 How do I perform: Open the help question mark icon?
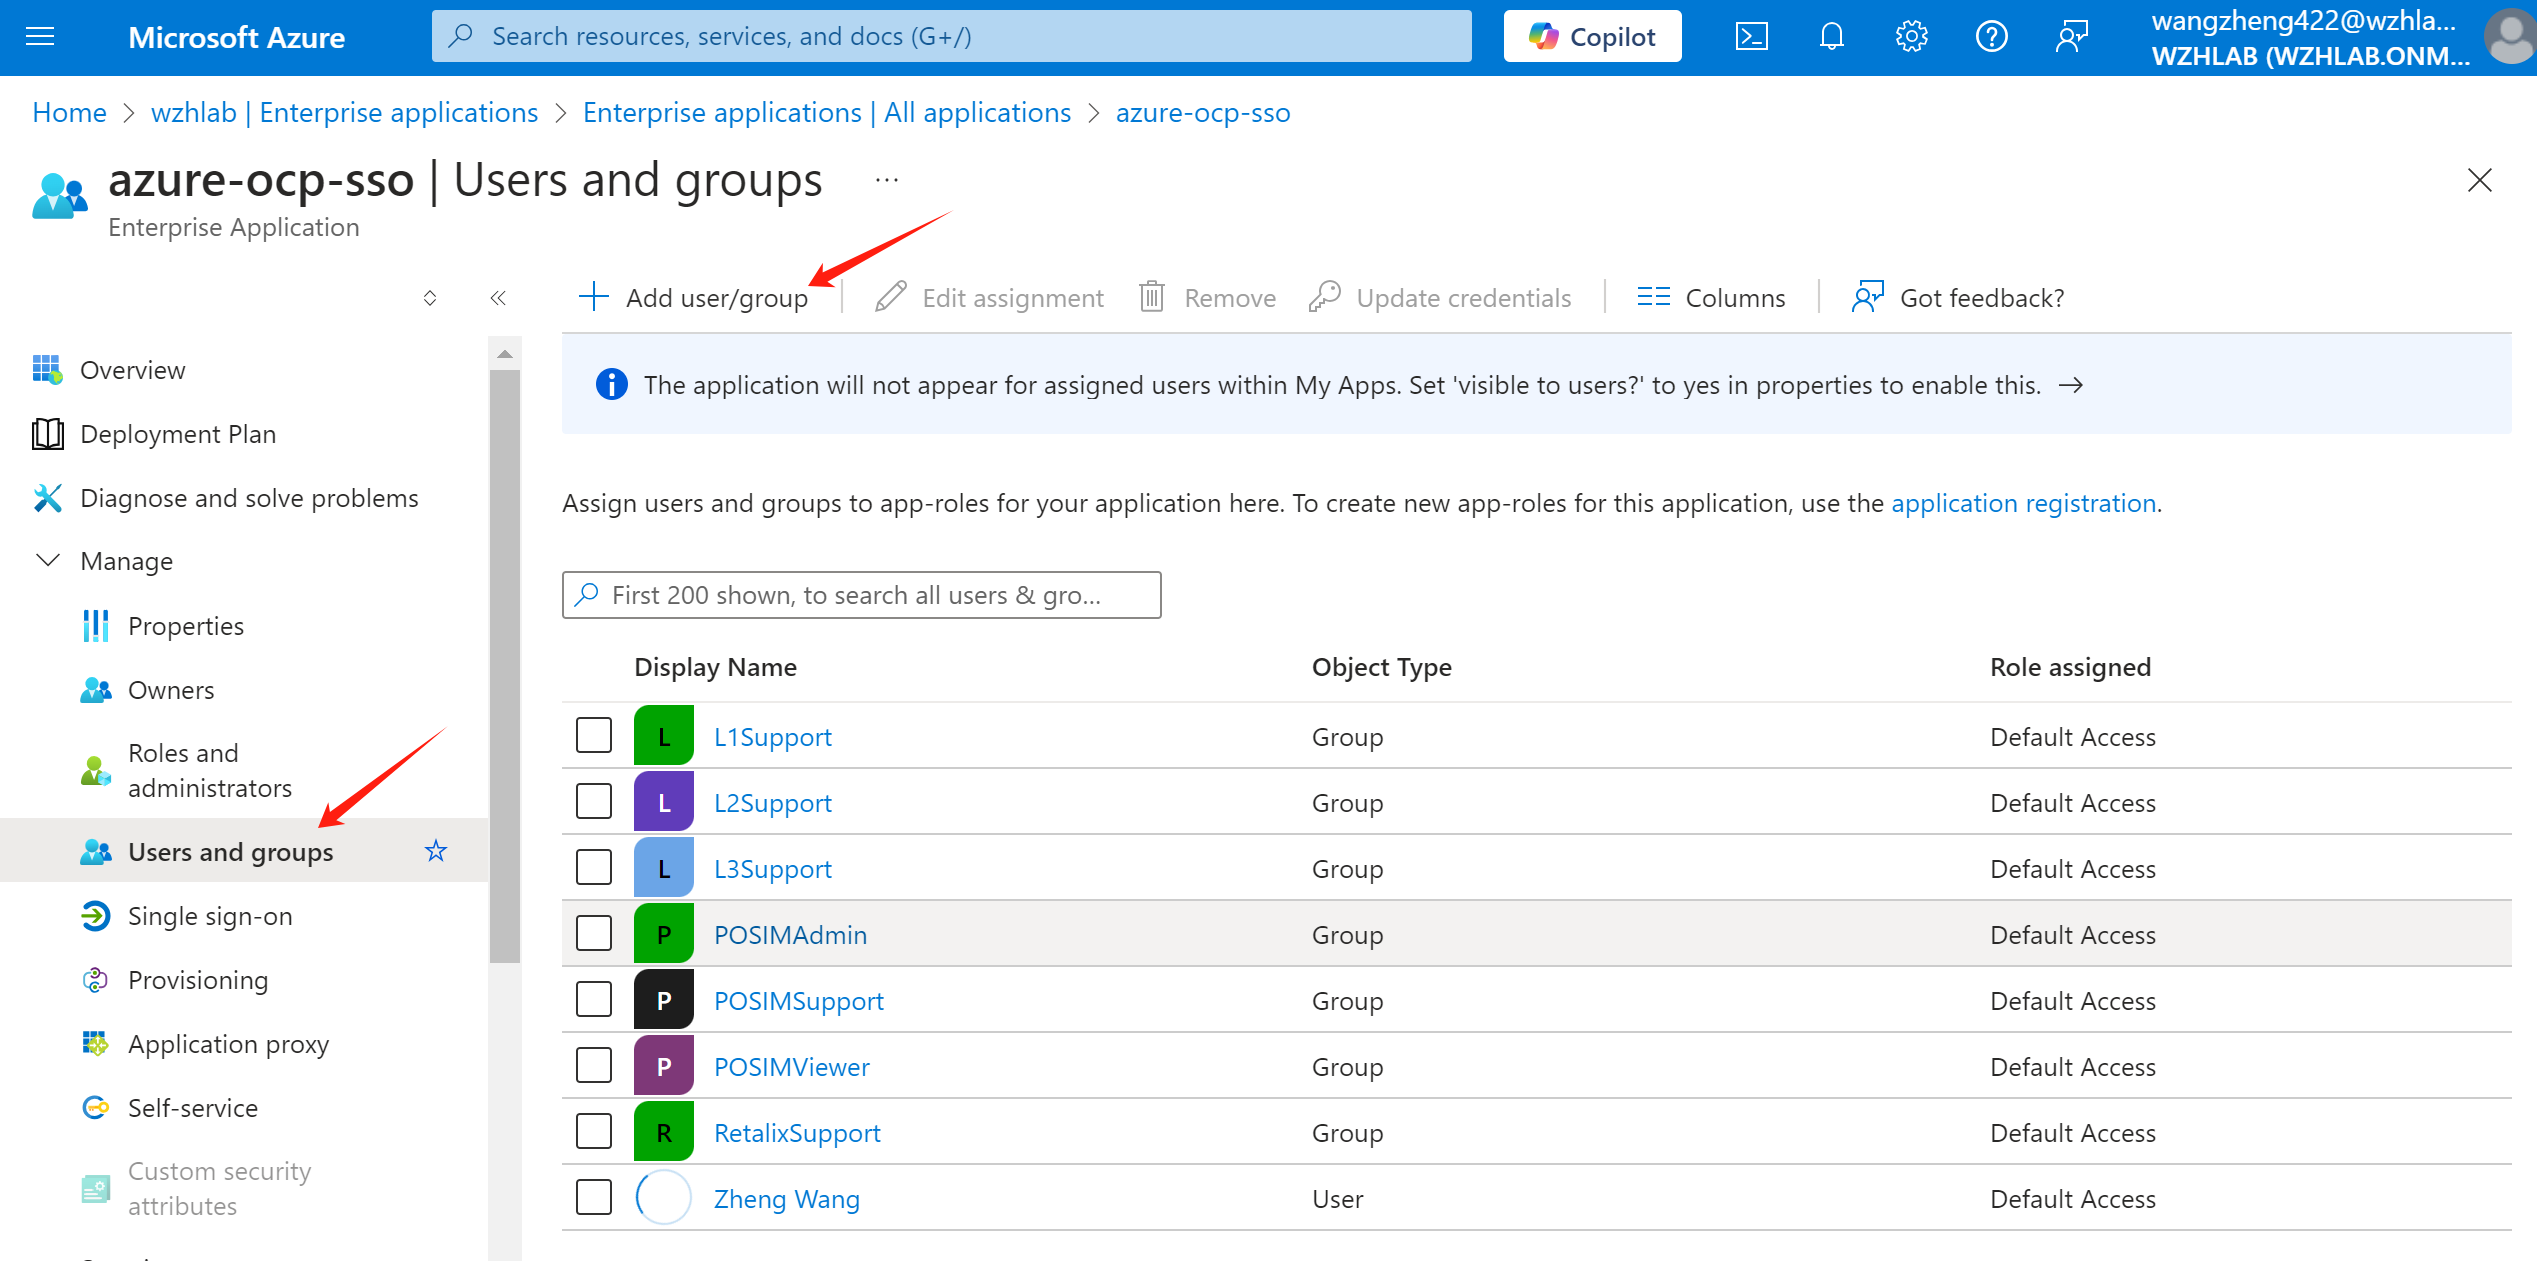click(1991, 37)
